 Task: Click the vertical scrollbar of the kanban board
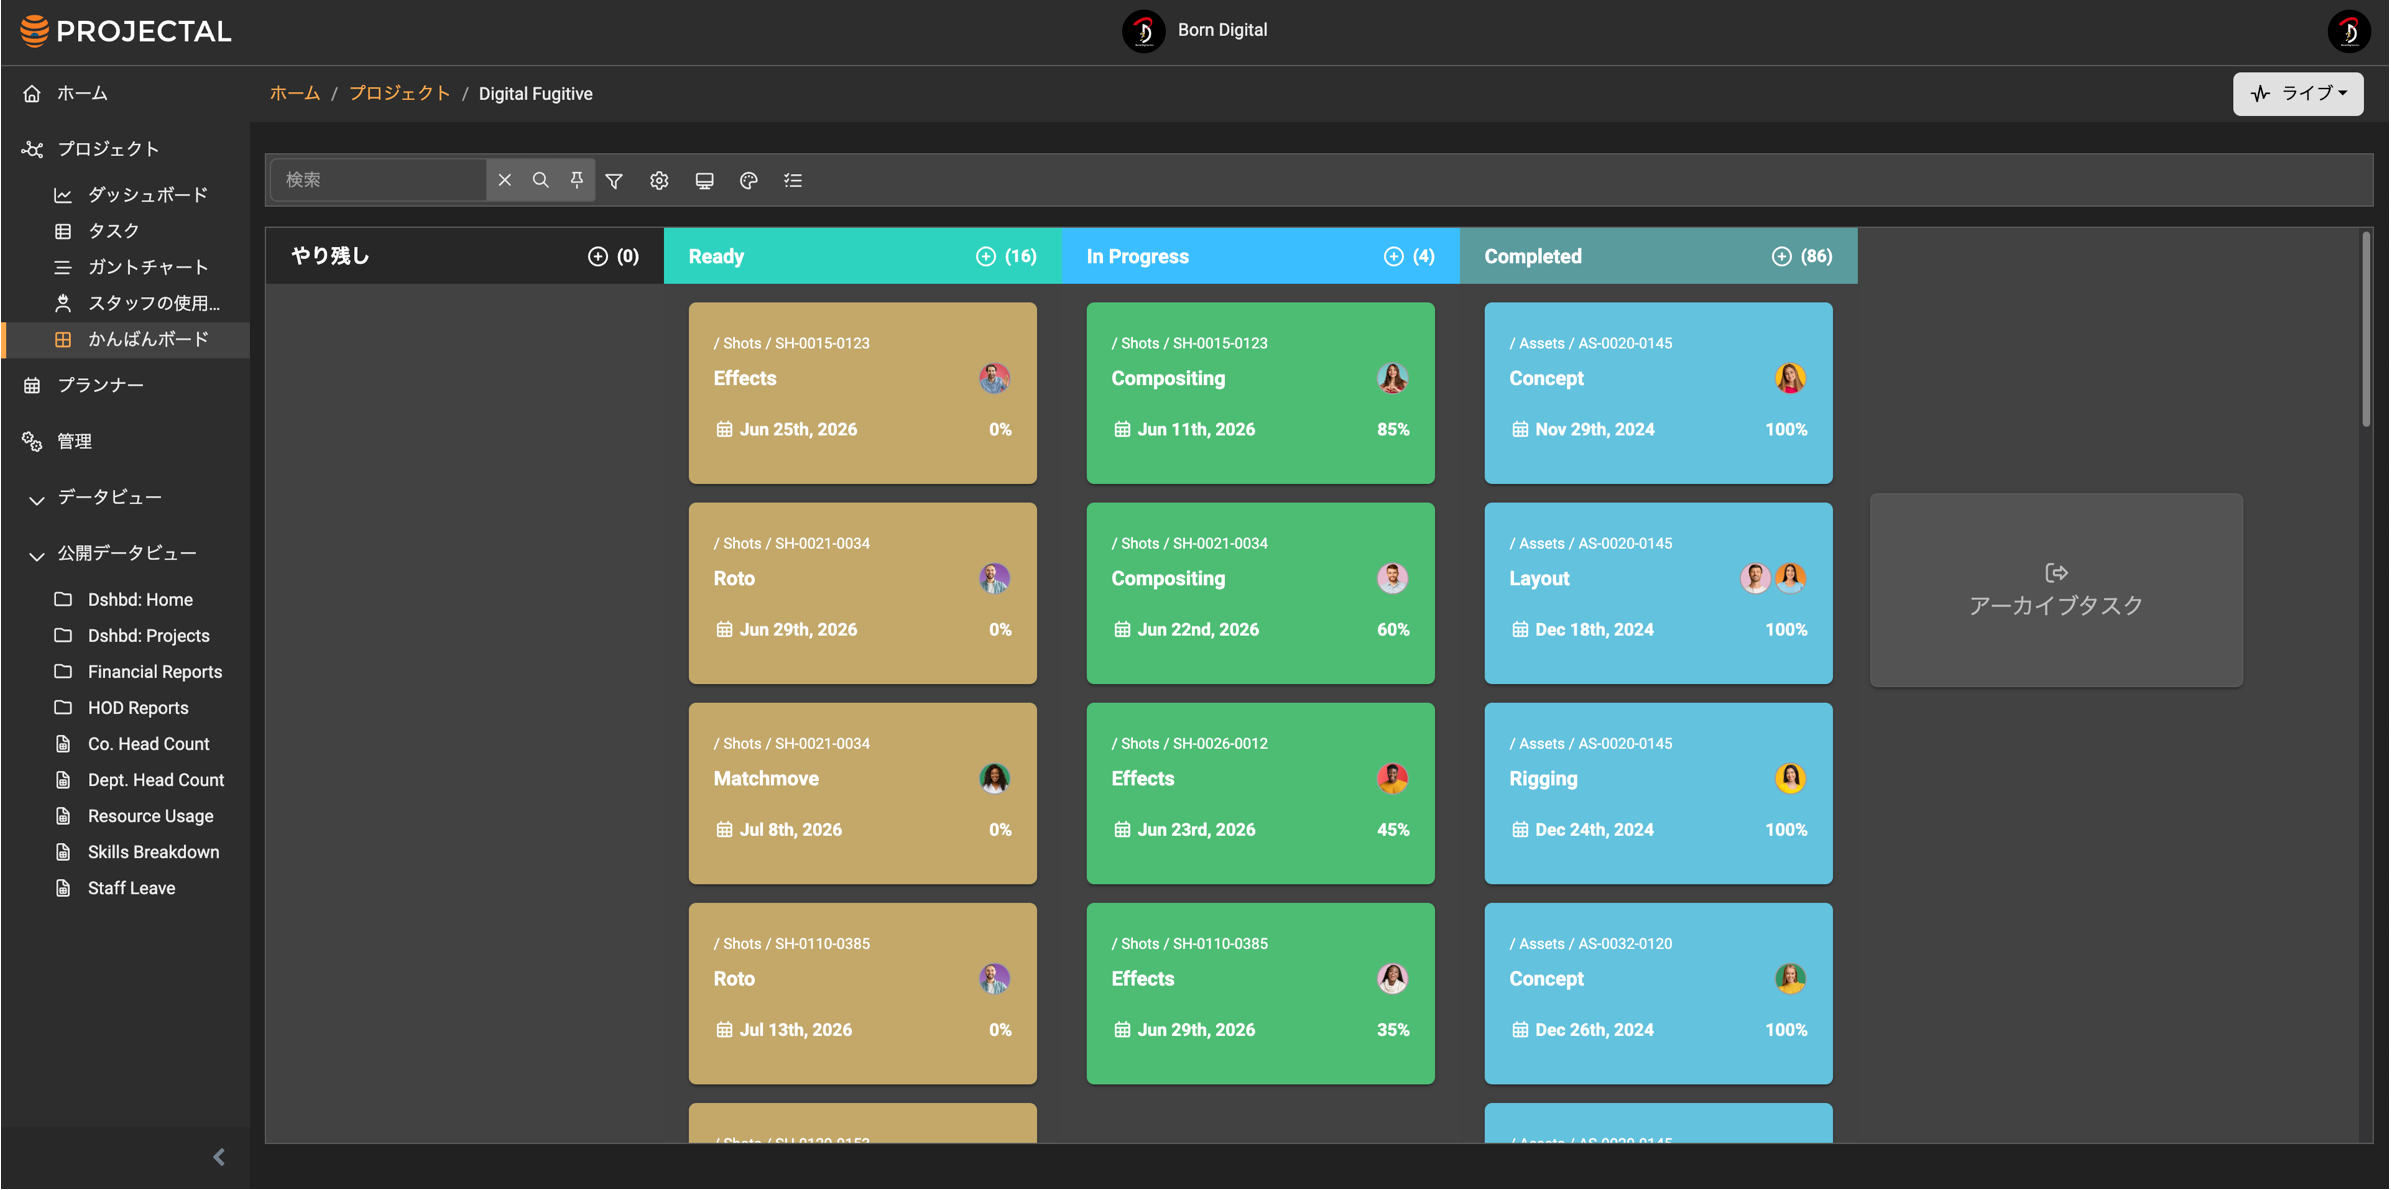coord(2365,330)
